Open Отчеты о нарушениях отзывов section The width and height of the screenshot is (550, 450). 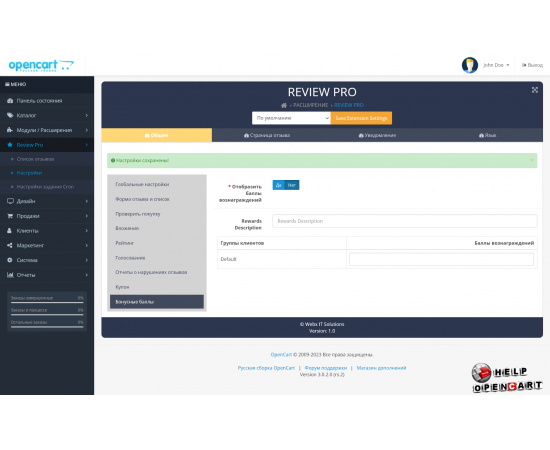[x=157, y=272]
